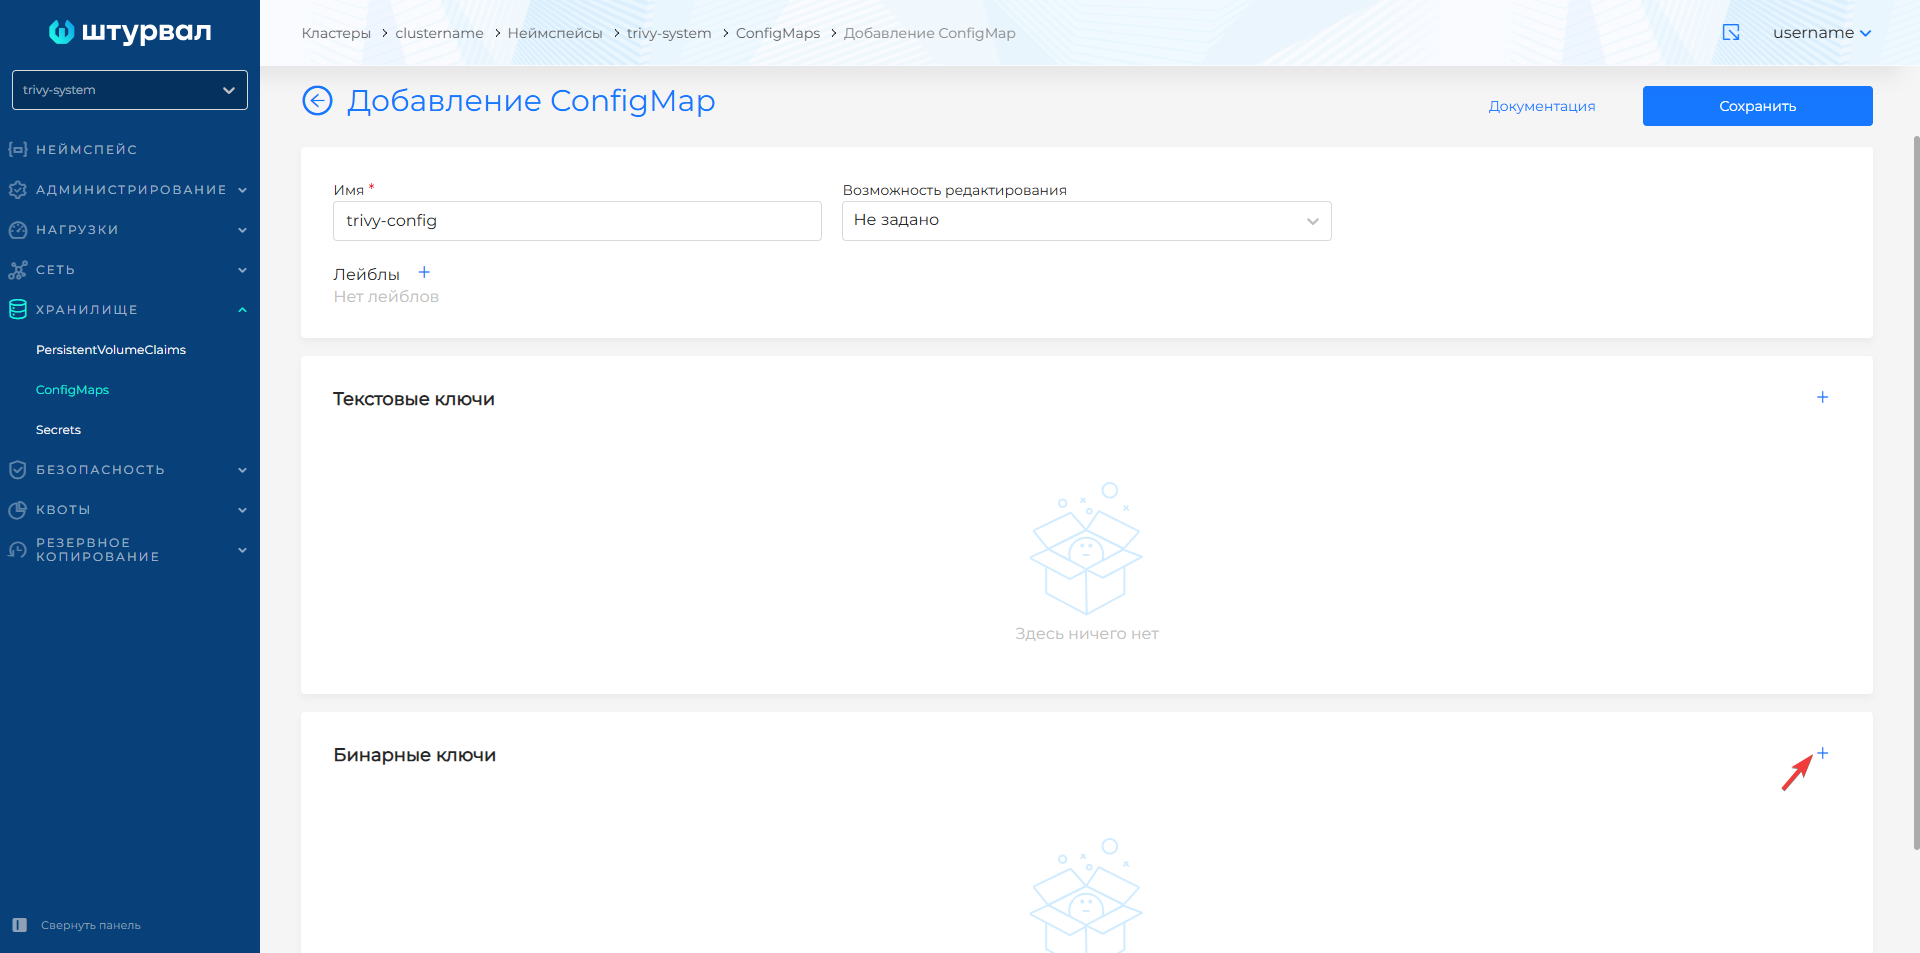The width and height of the screenshot is (1920, 953).
Task: Select the Хранилище storage icon
Action: pyautogui.click(x=17, y=309)
